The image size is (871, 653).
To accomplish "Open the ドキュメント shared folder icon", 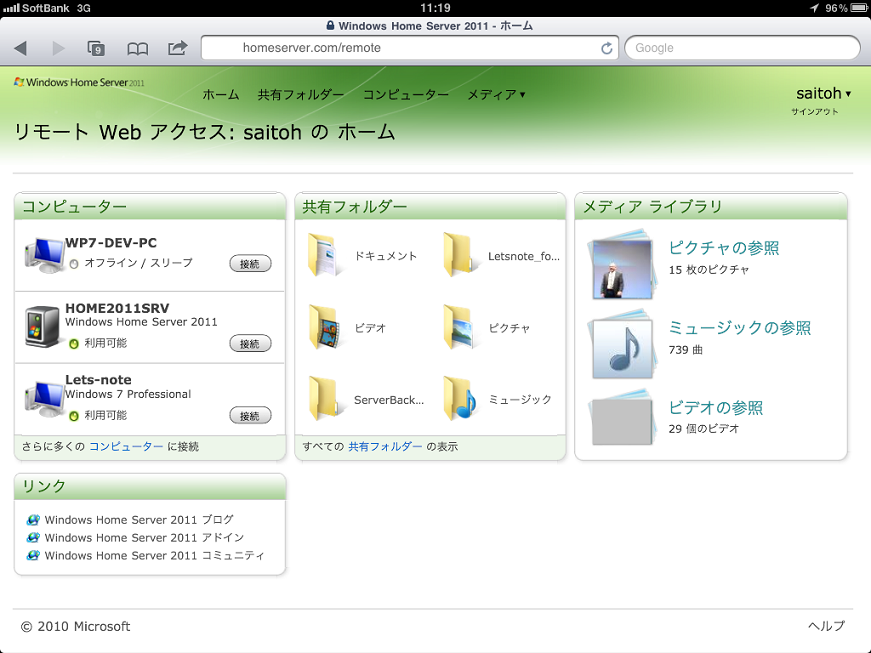I will point(325,255).
